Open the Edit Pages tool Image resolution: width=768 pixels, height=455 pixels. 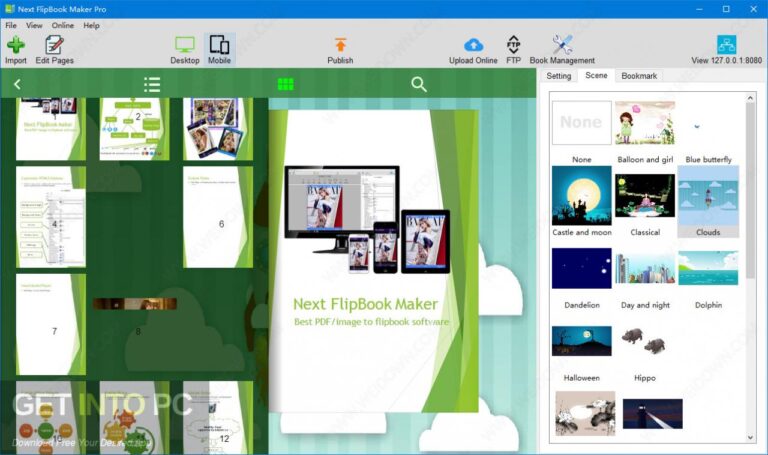pos(54,50)
